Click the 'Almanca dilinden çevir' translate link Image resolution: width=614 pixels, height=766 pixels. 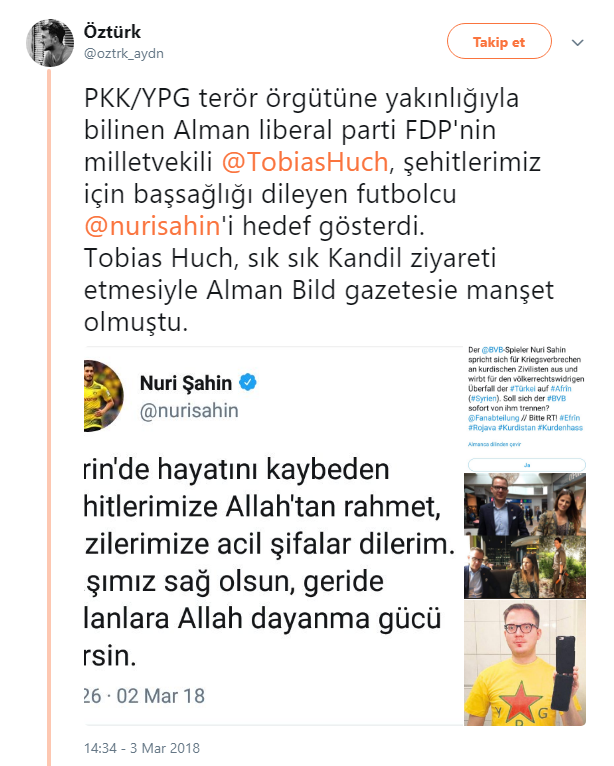point(494,445)
